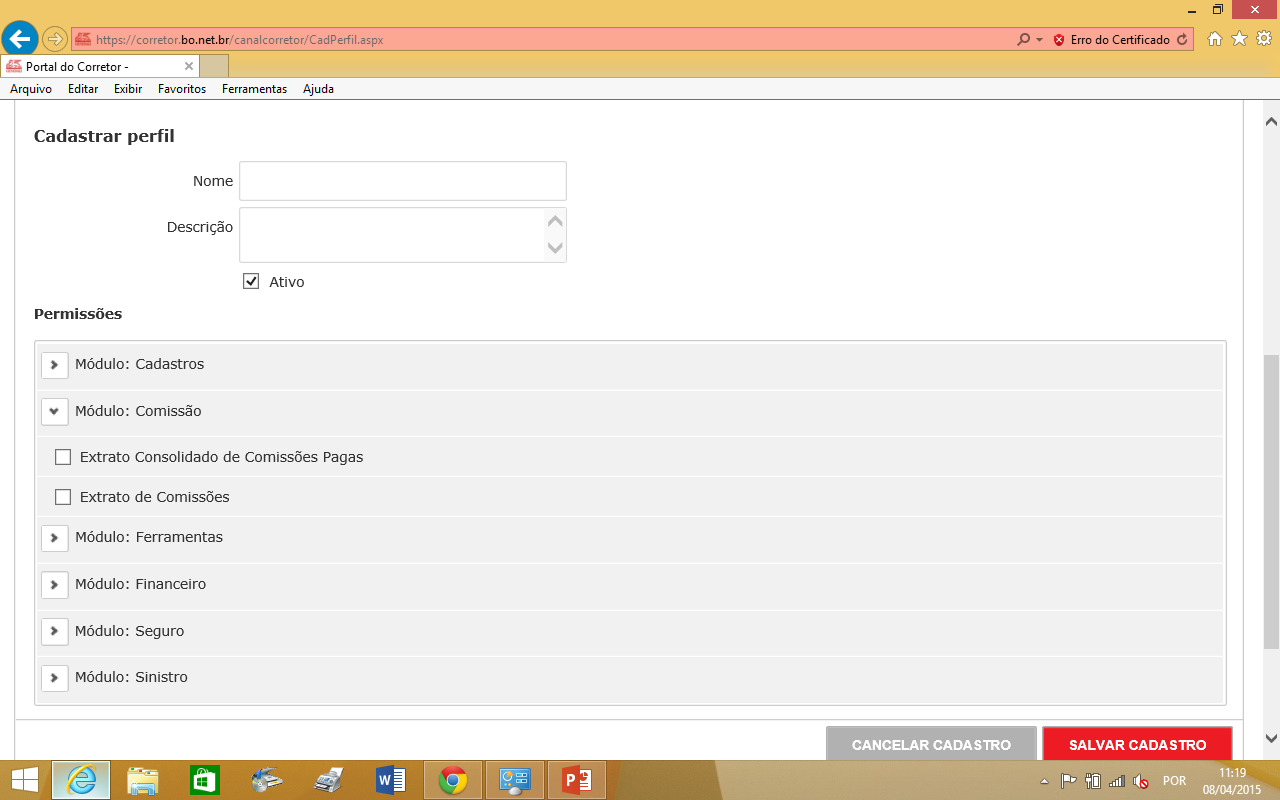Viewport: 1280px width, 800px height.
Task: Open Google Chrome from the taskbar
Action: pyautogui.click(x=453, y=780)
